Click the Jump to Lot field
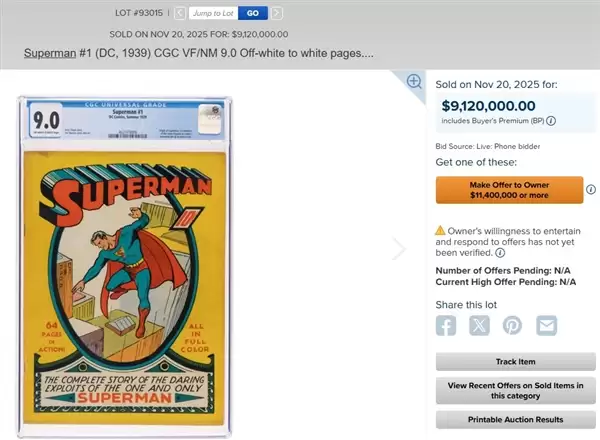 [x=213, y=13]
